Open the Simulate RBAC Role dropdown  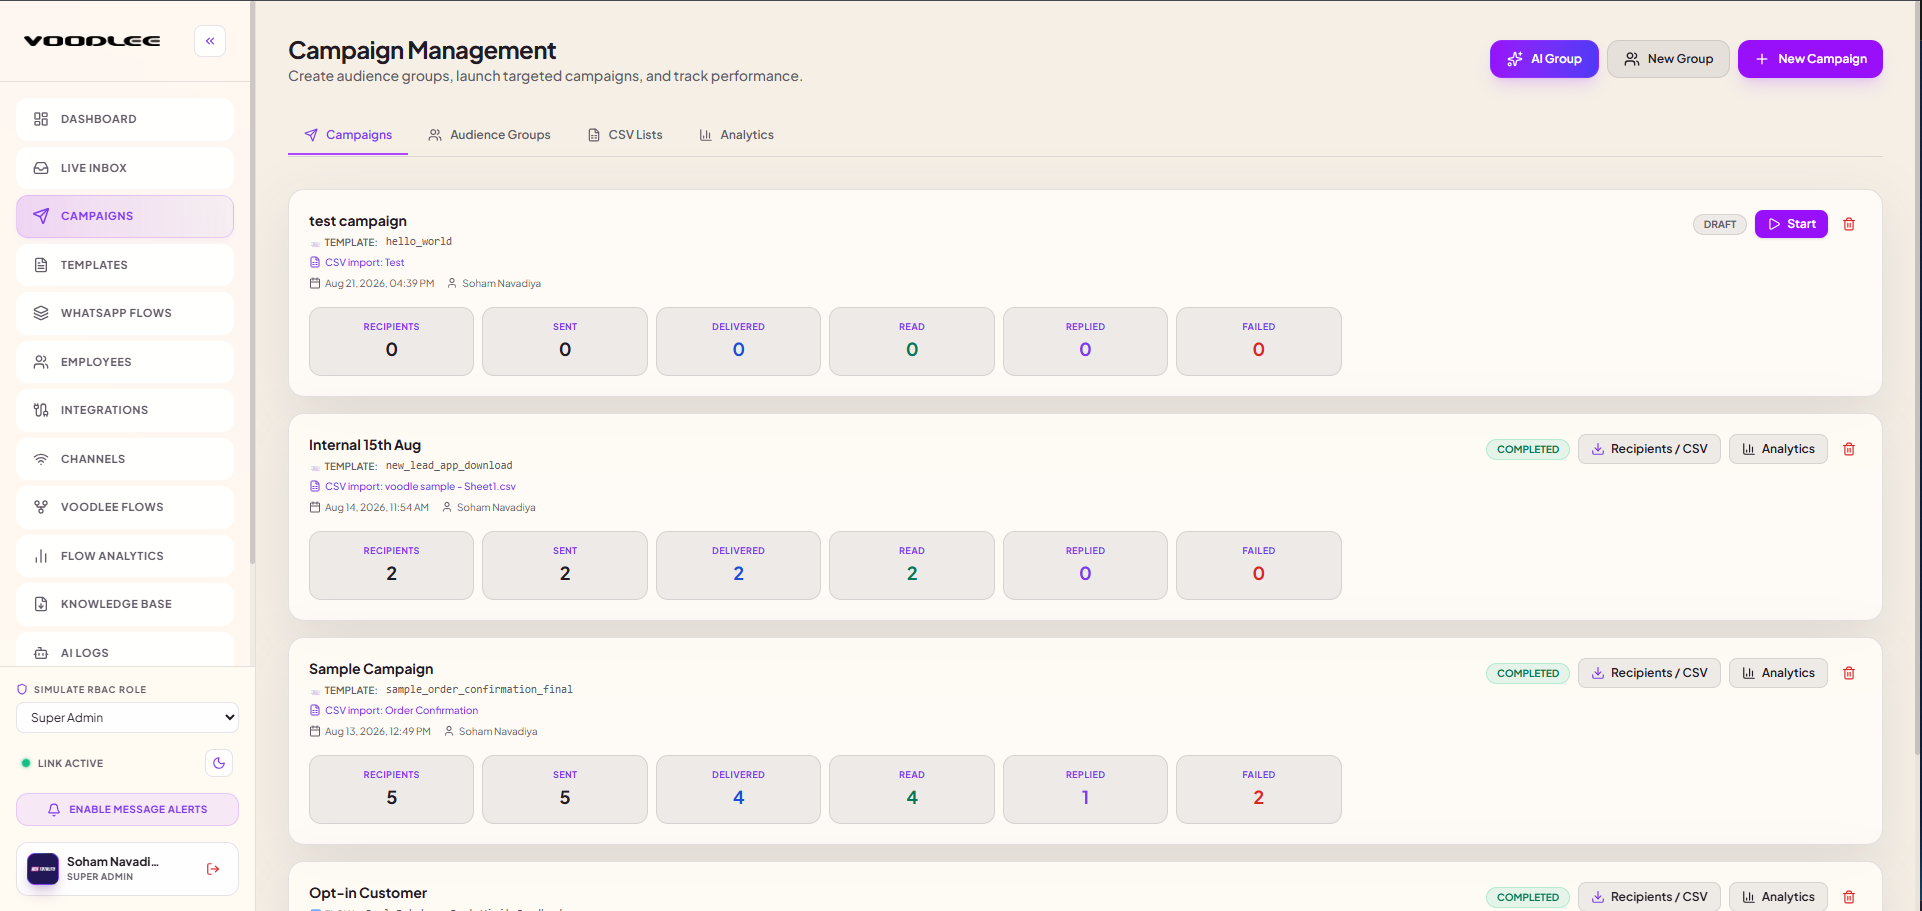[x=127, y=717]
